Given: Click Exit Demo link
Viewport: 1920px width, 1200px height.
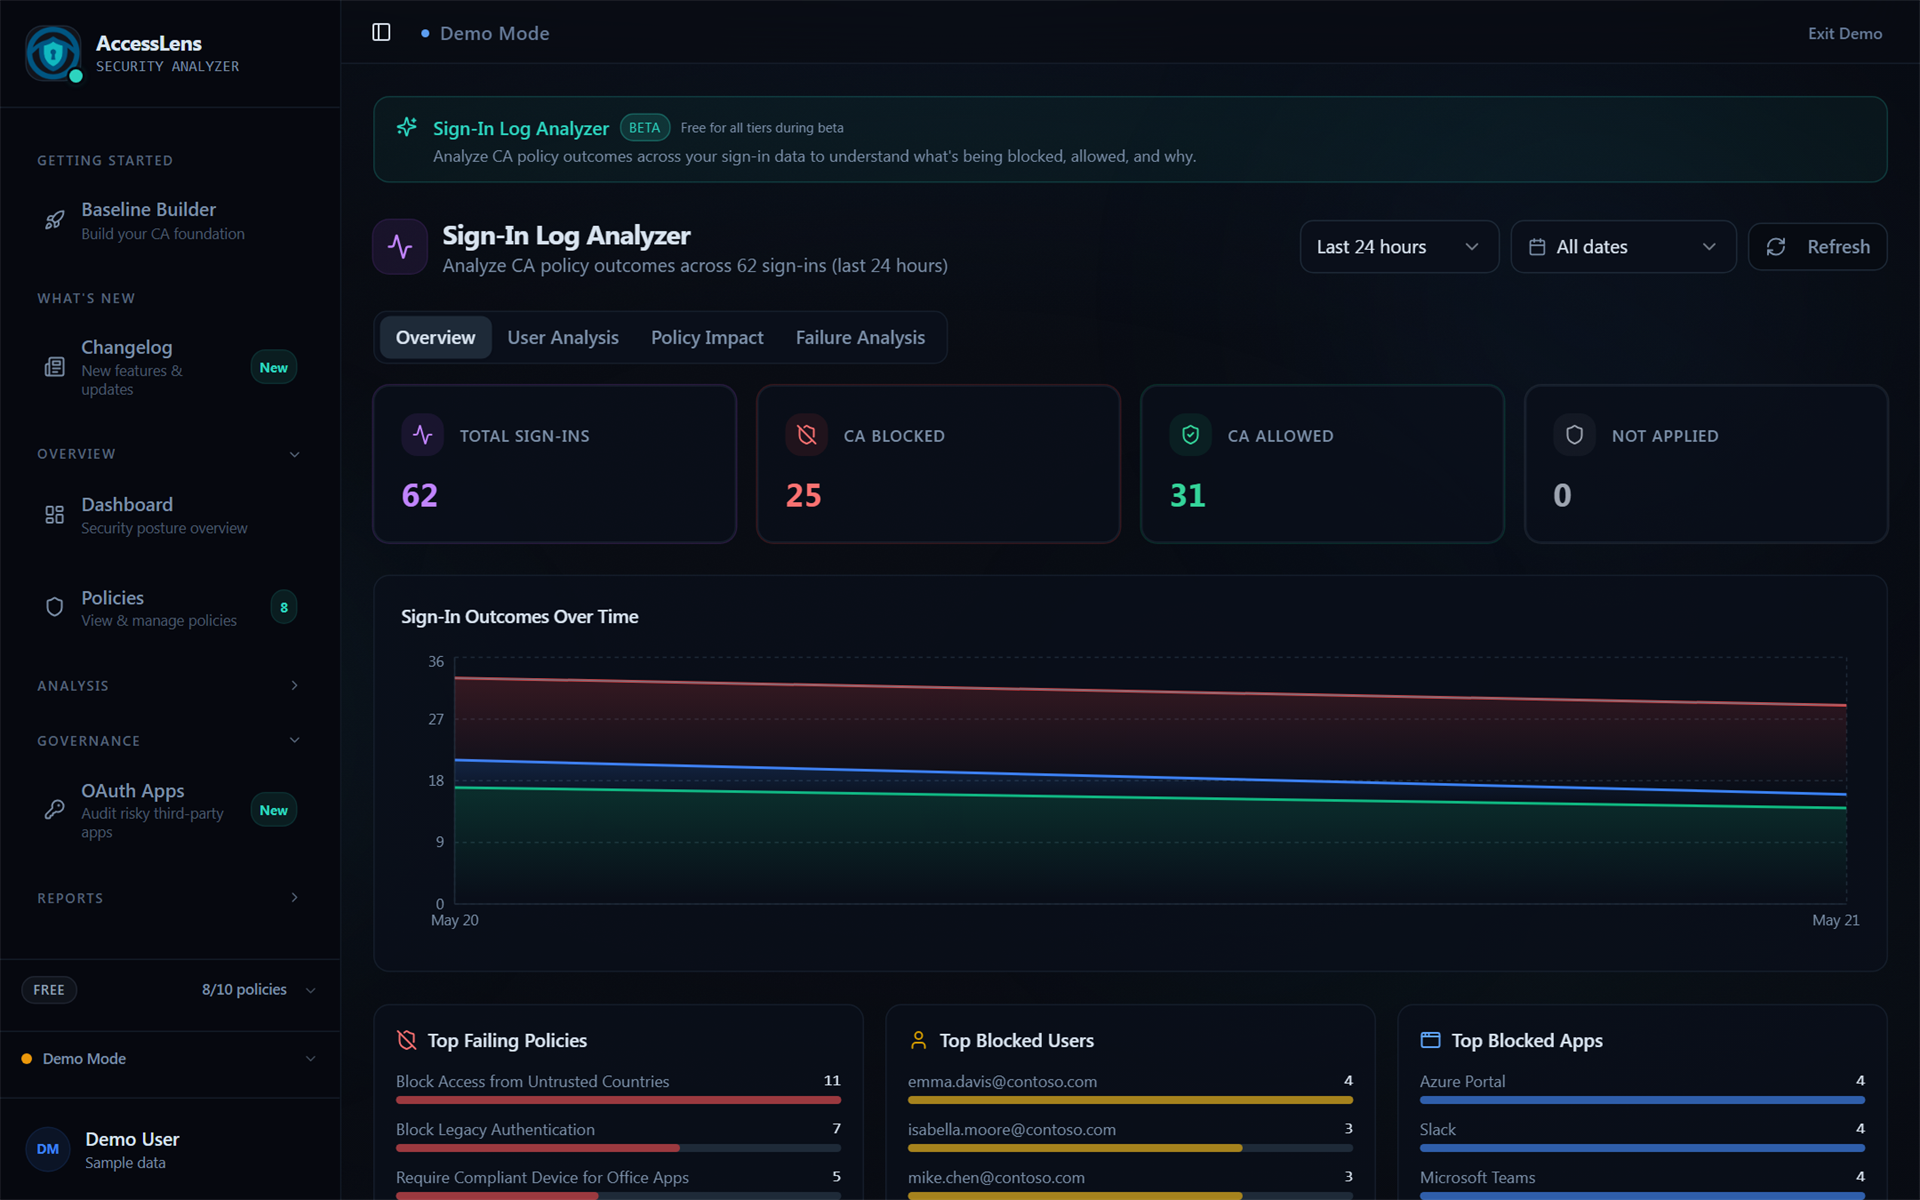Looking at the screenshot, I should tap(1845, 33).
